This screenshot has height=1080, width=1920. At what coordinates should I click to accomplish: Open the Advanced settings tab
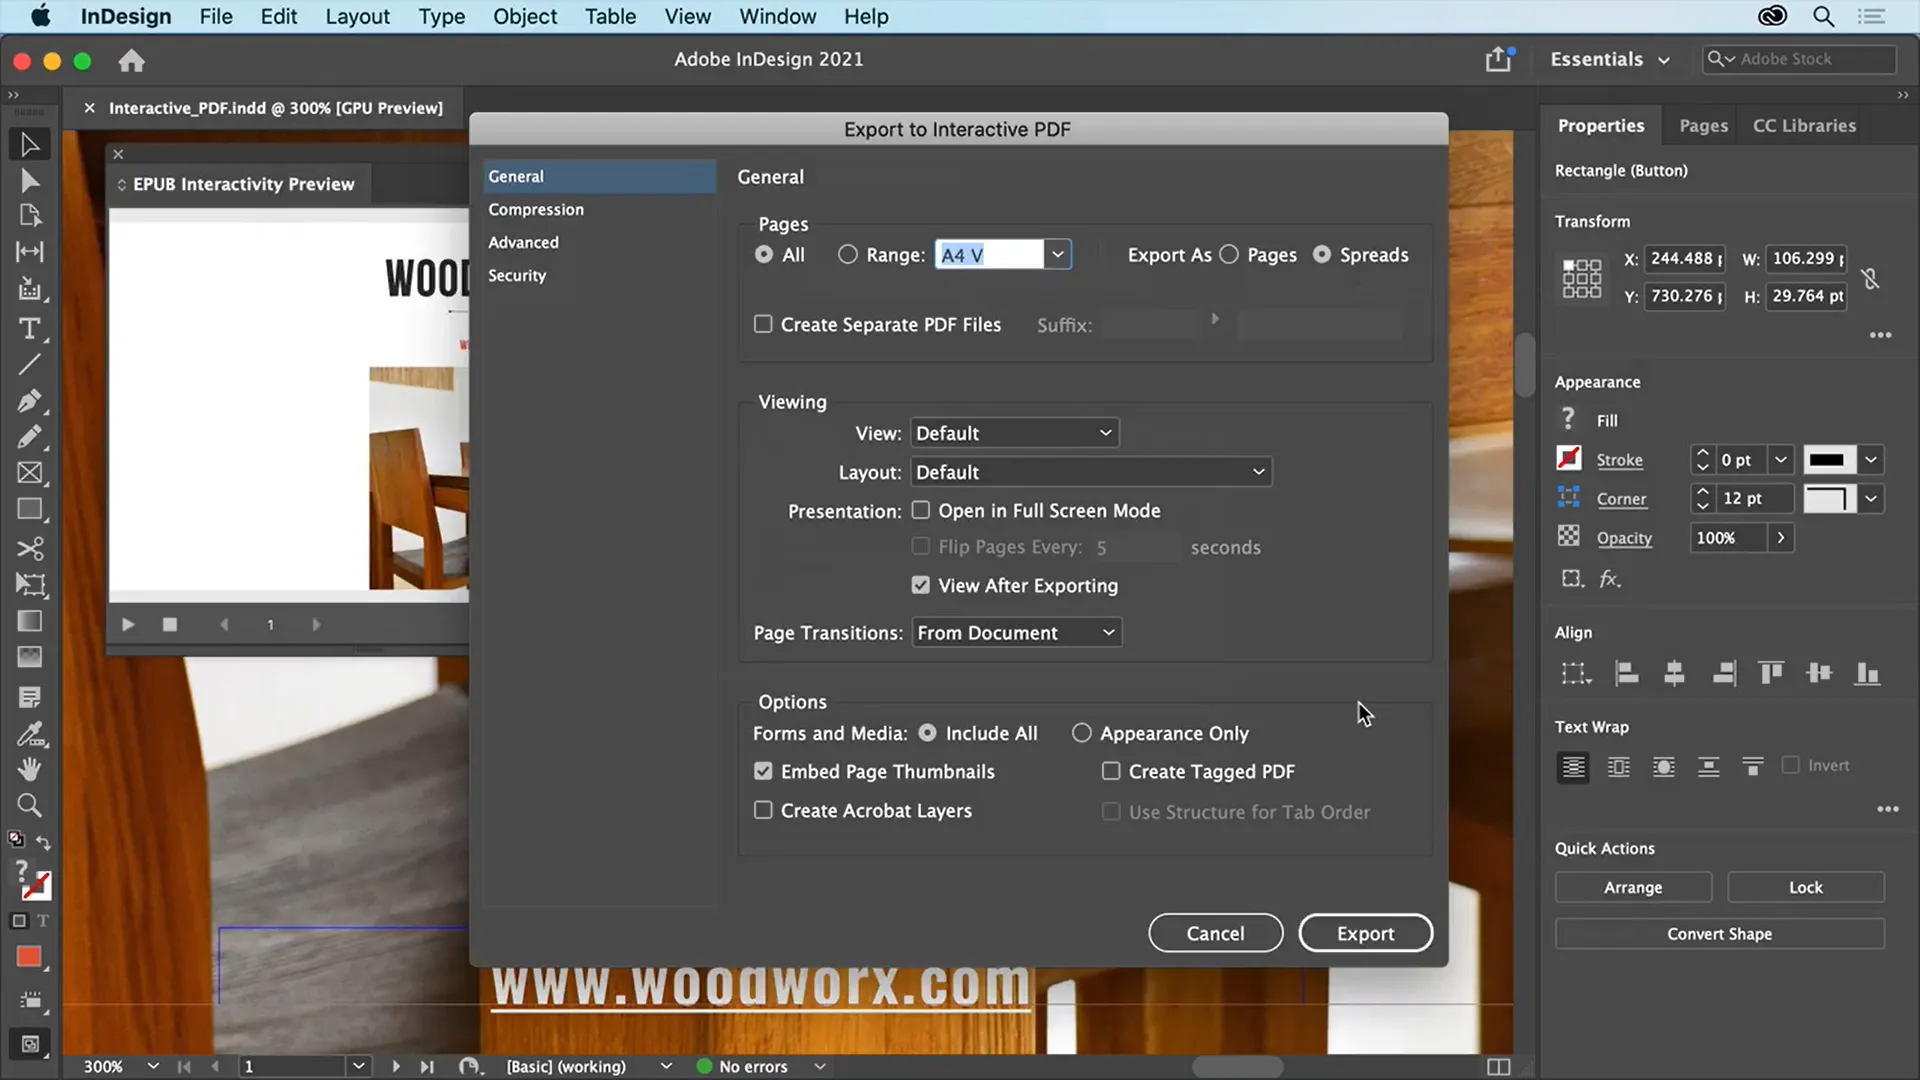point(524,241)
